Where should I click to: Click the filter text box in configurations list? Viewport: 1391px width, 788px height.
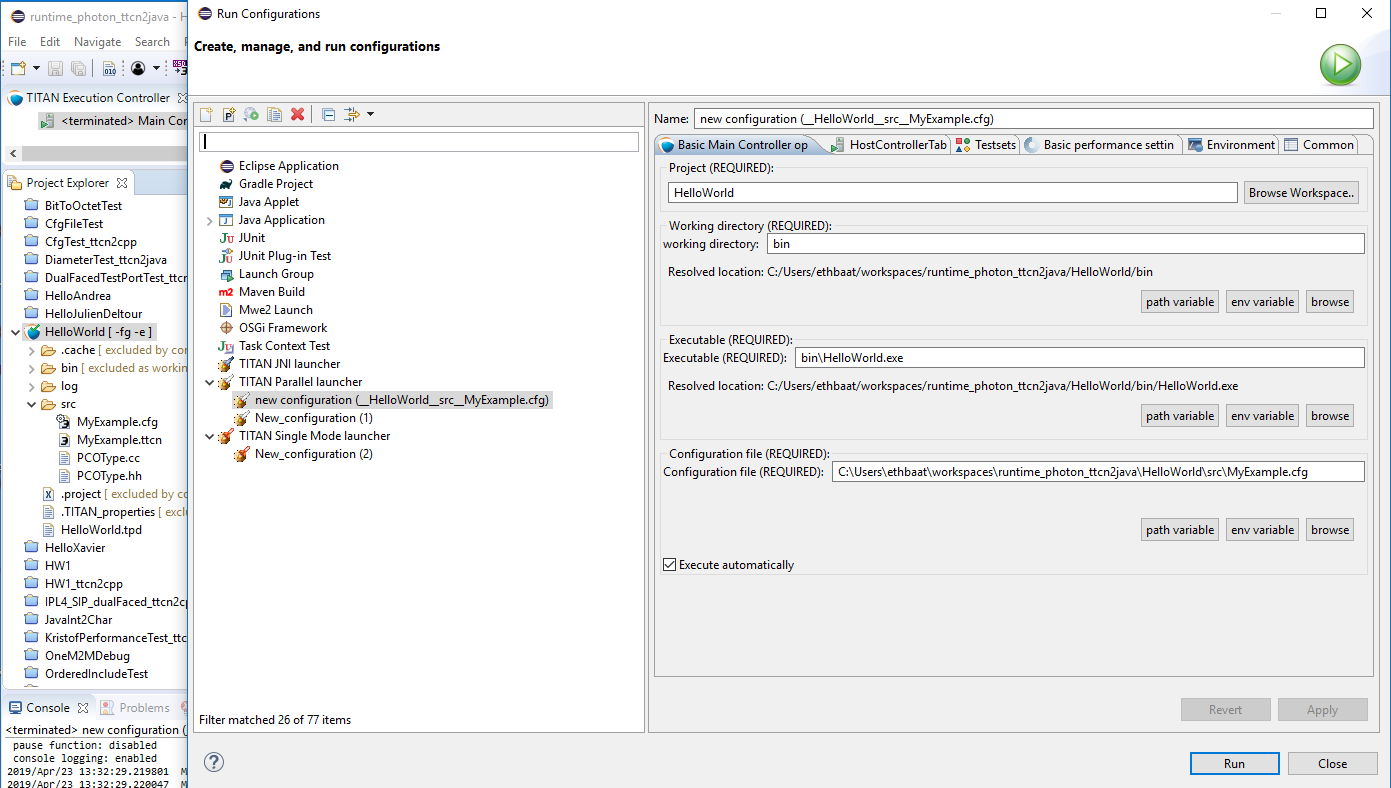click(419, 142)
